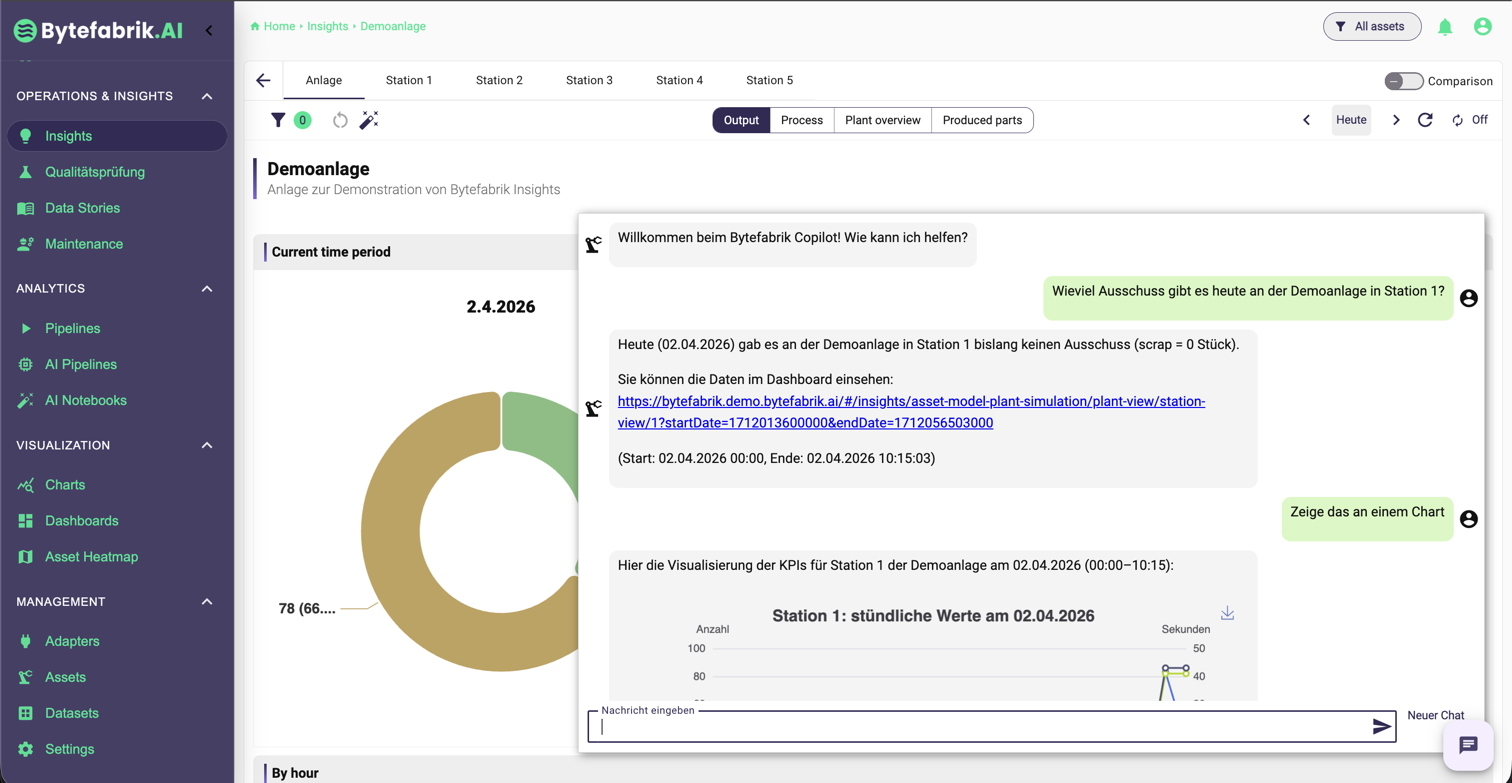Go back using the left arrow icon
The height and width of the screenshot is (783, 1512).
(x=263, y=80)
